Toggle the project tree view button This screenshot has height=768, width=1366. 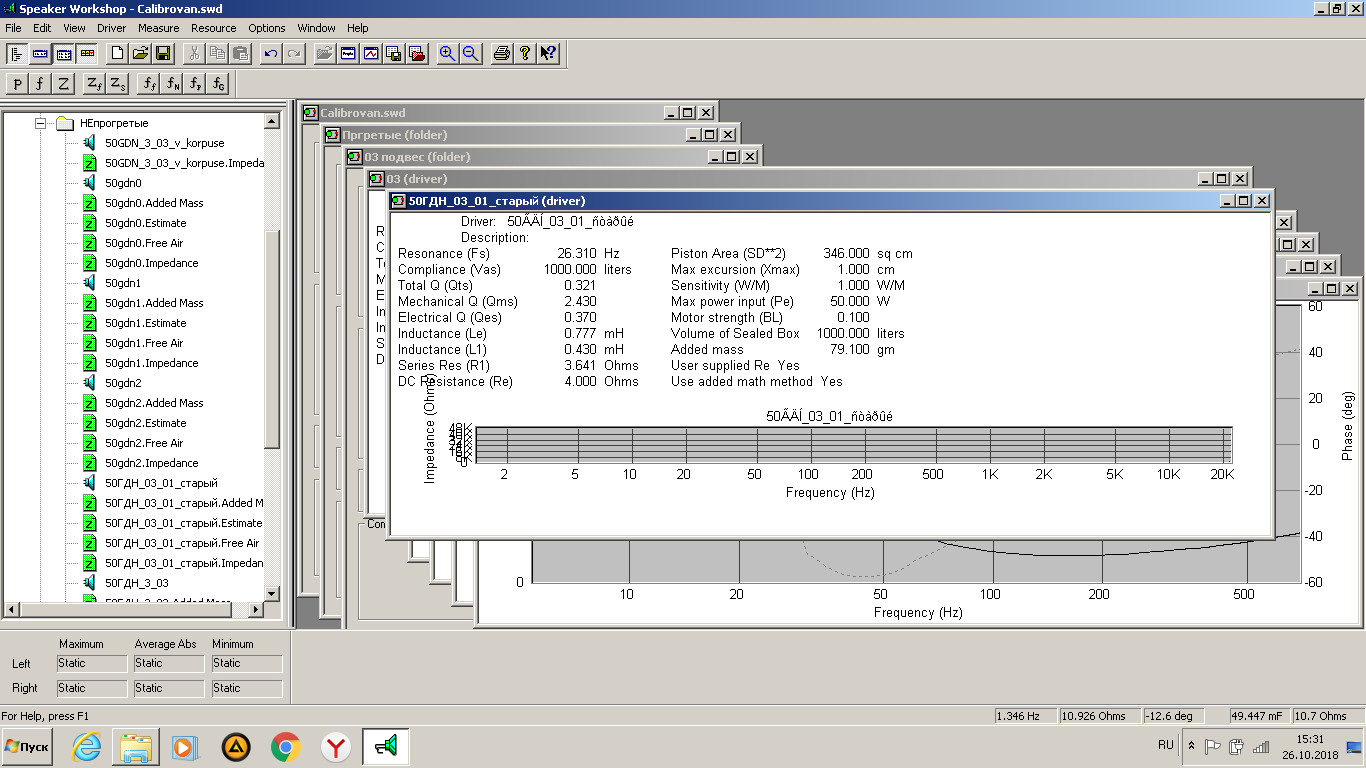(17, 54)
